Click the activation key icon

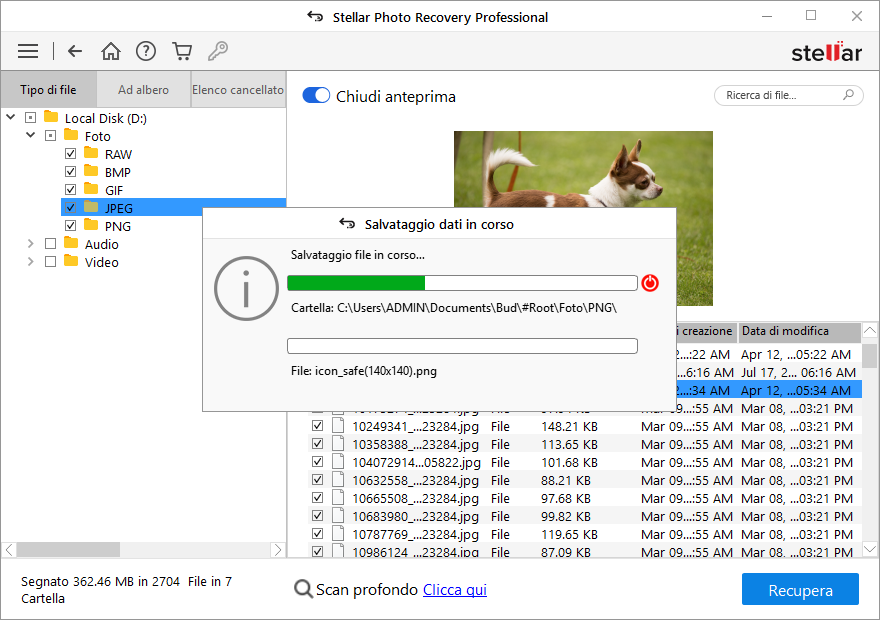[x=217, y=51]
